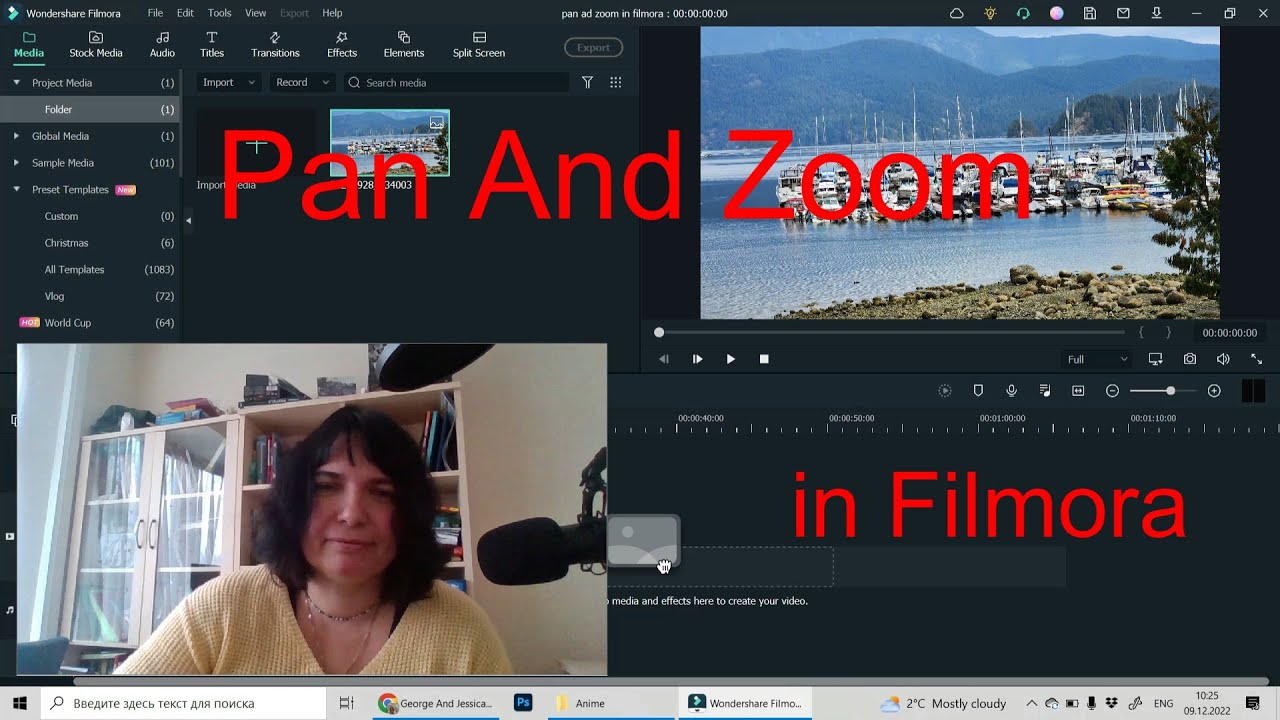
Task: Click the mark out bracket
Action: click(x=1168, y=332)
